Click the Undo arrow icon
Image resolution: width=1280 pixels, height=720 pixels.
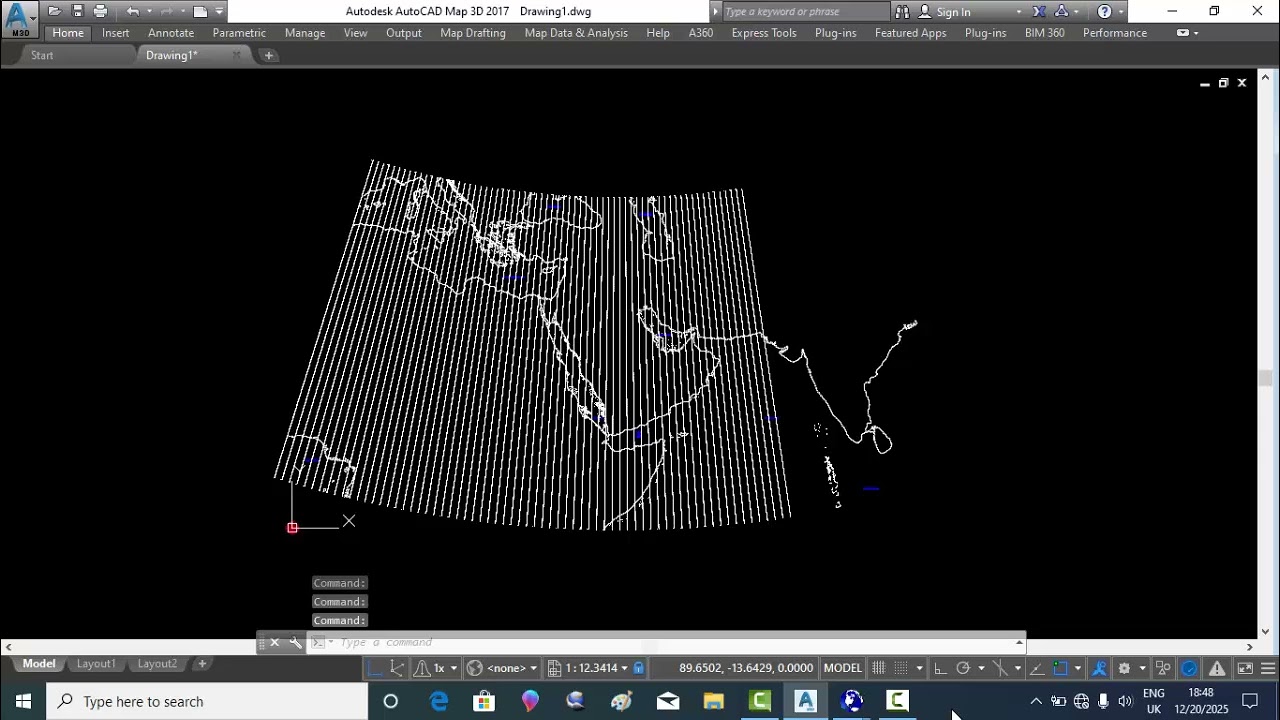tap(132, 11)
